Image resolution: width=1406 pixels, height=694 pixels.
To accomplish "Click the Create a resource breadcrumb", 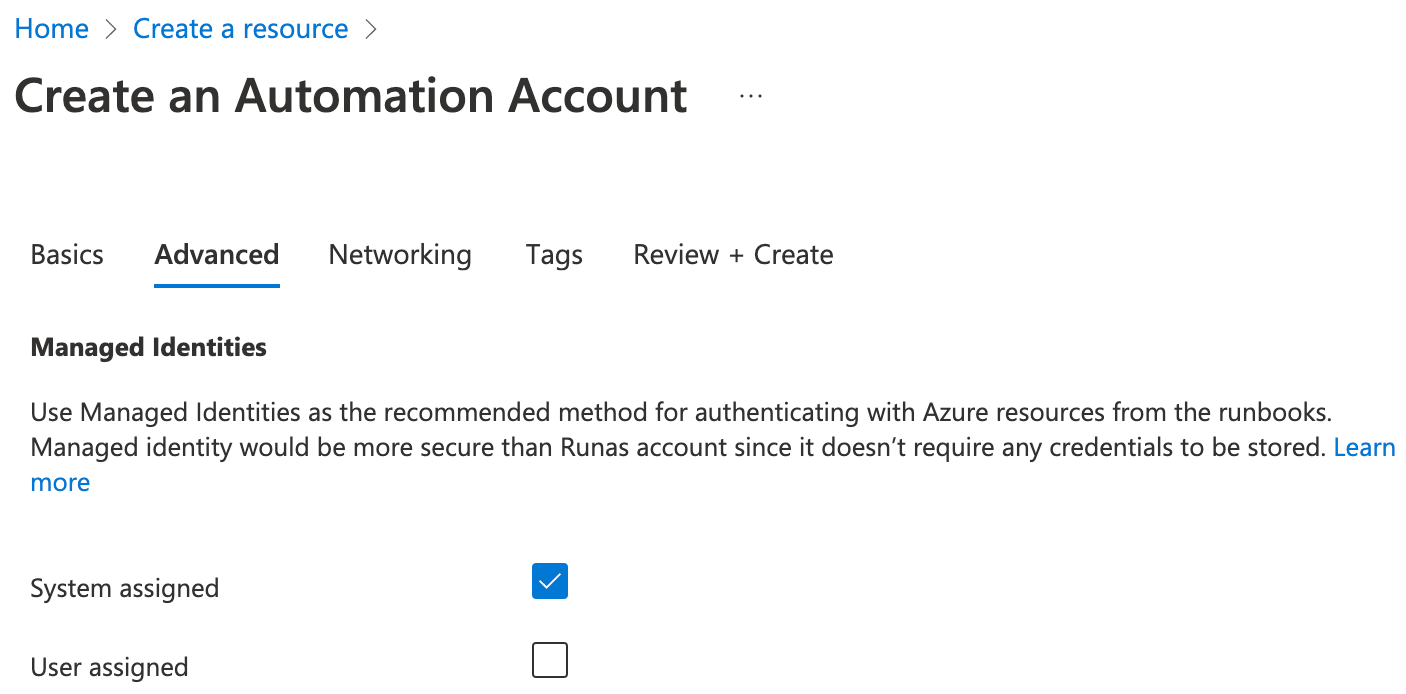I will (241, 29).
